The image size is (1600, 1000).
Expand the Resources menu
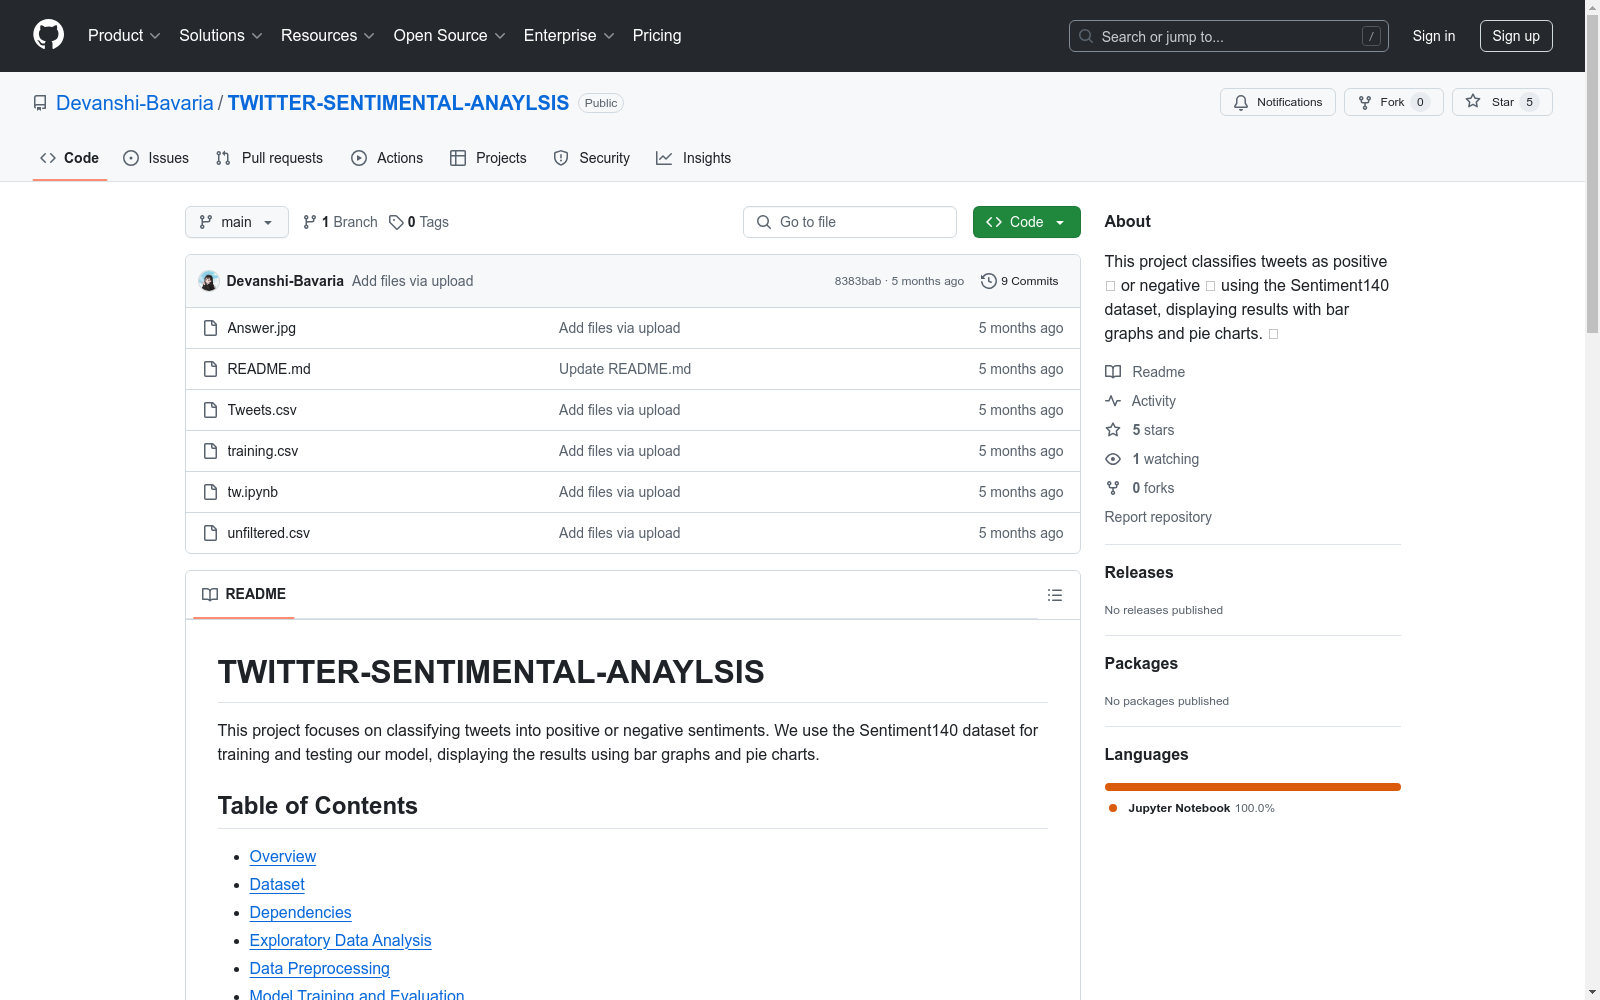328,35
